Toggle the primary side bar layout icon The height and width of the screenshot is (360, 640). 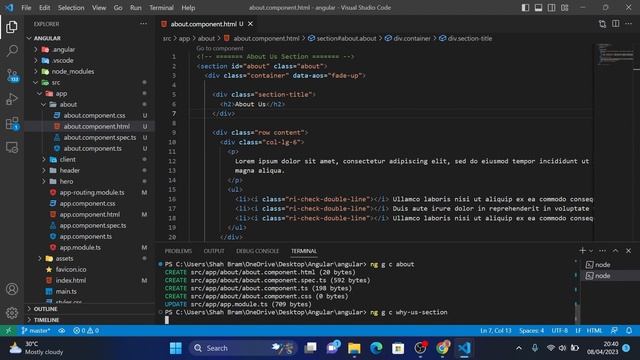pos(525,8)
